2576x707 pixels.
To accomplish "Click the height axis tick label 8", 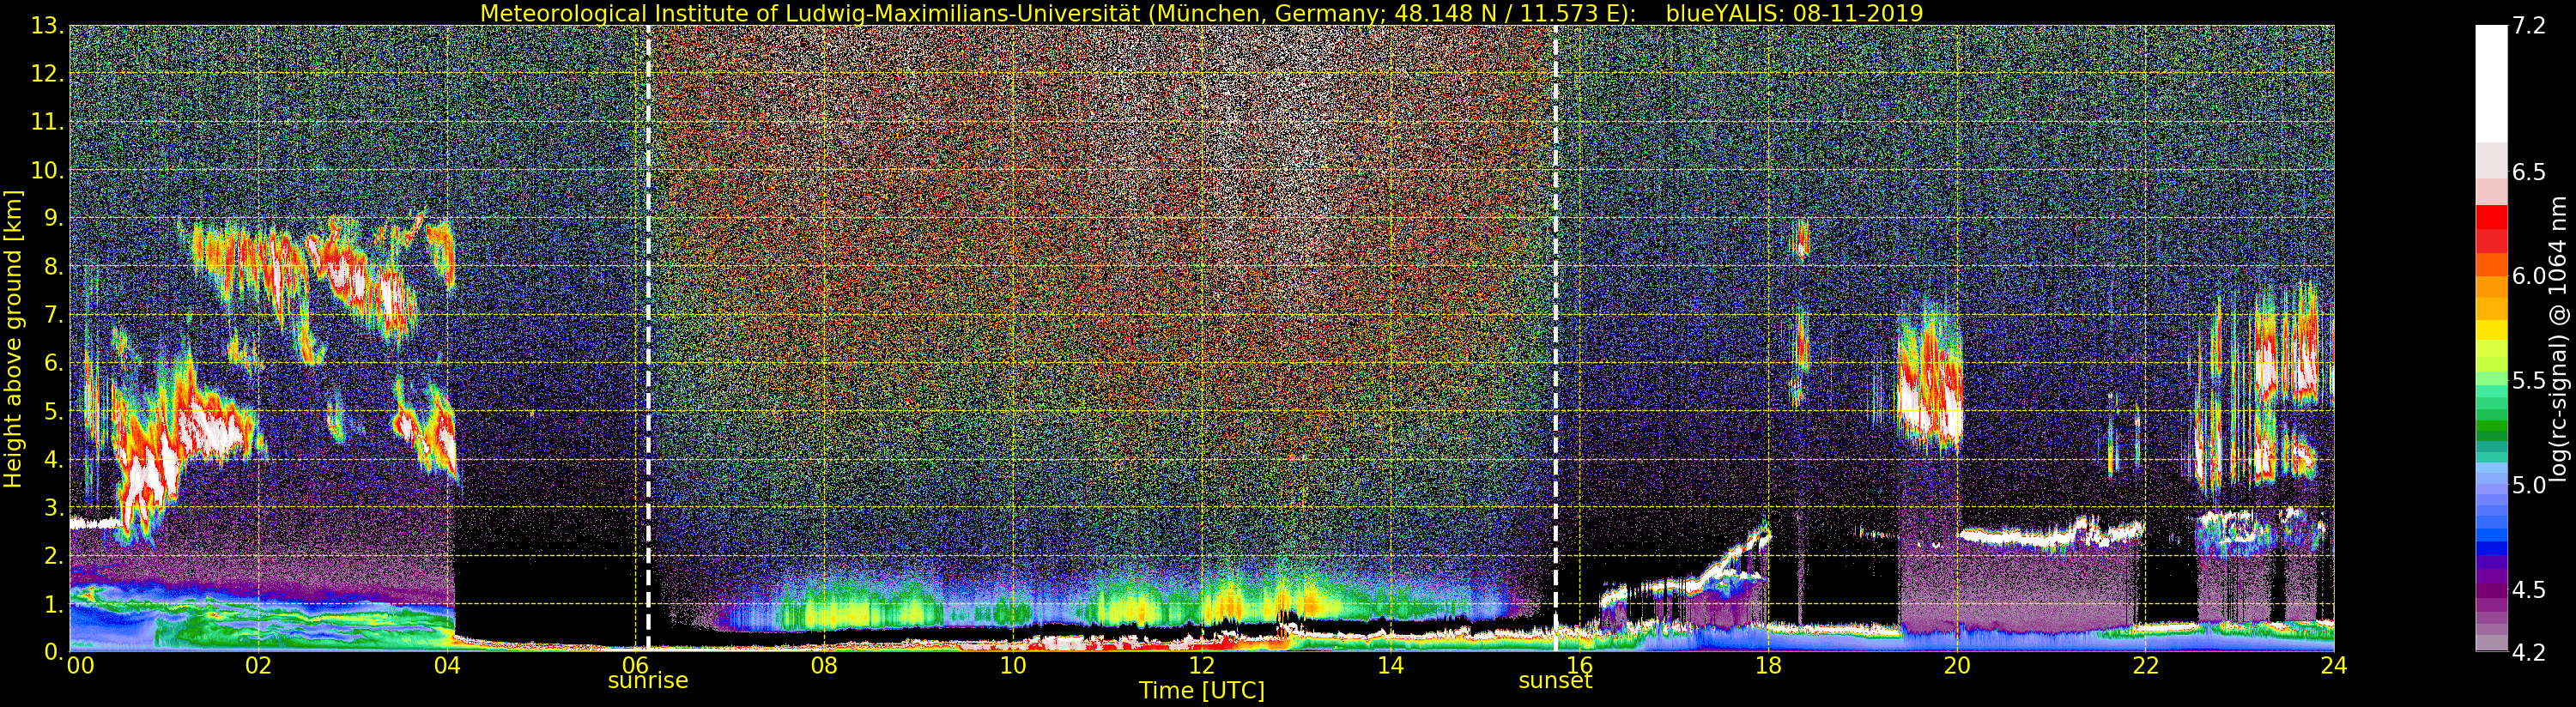I will click(x=55, y=267).
